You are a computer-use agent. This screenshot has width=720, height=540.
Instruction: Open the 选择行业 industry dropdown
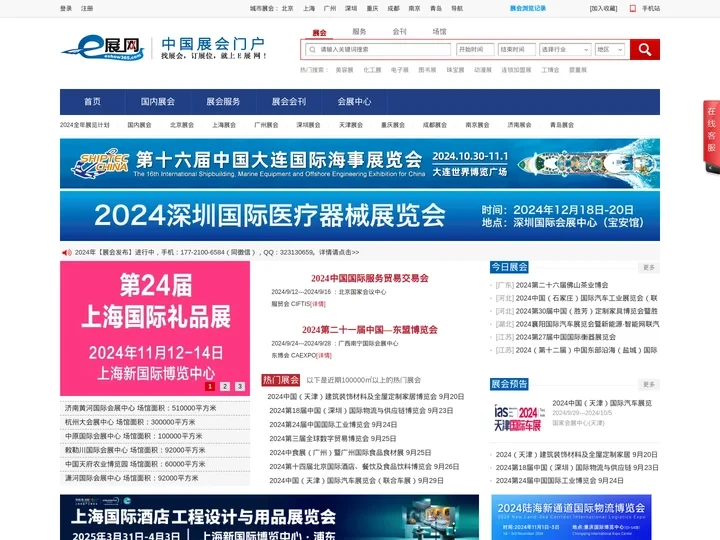565,49
